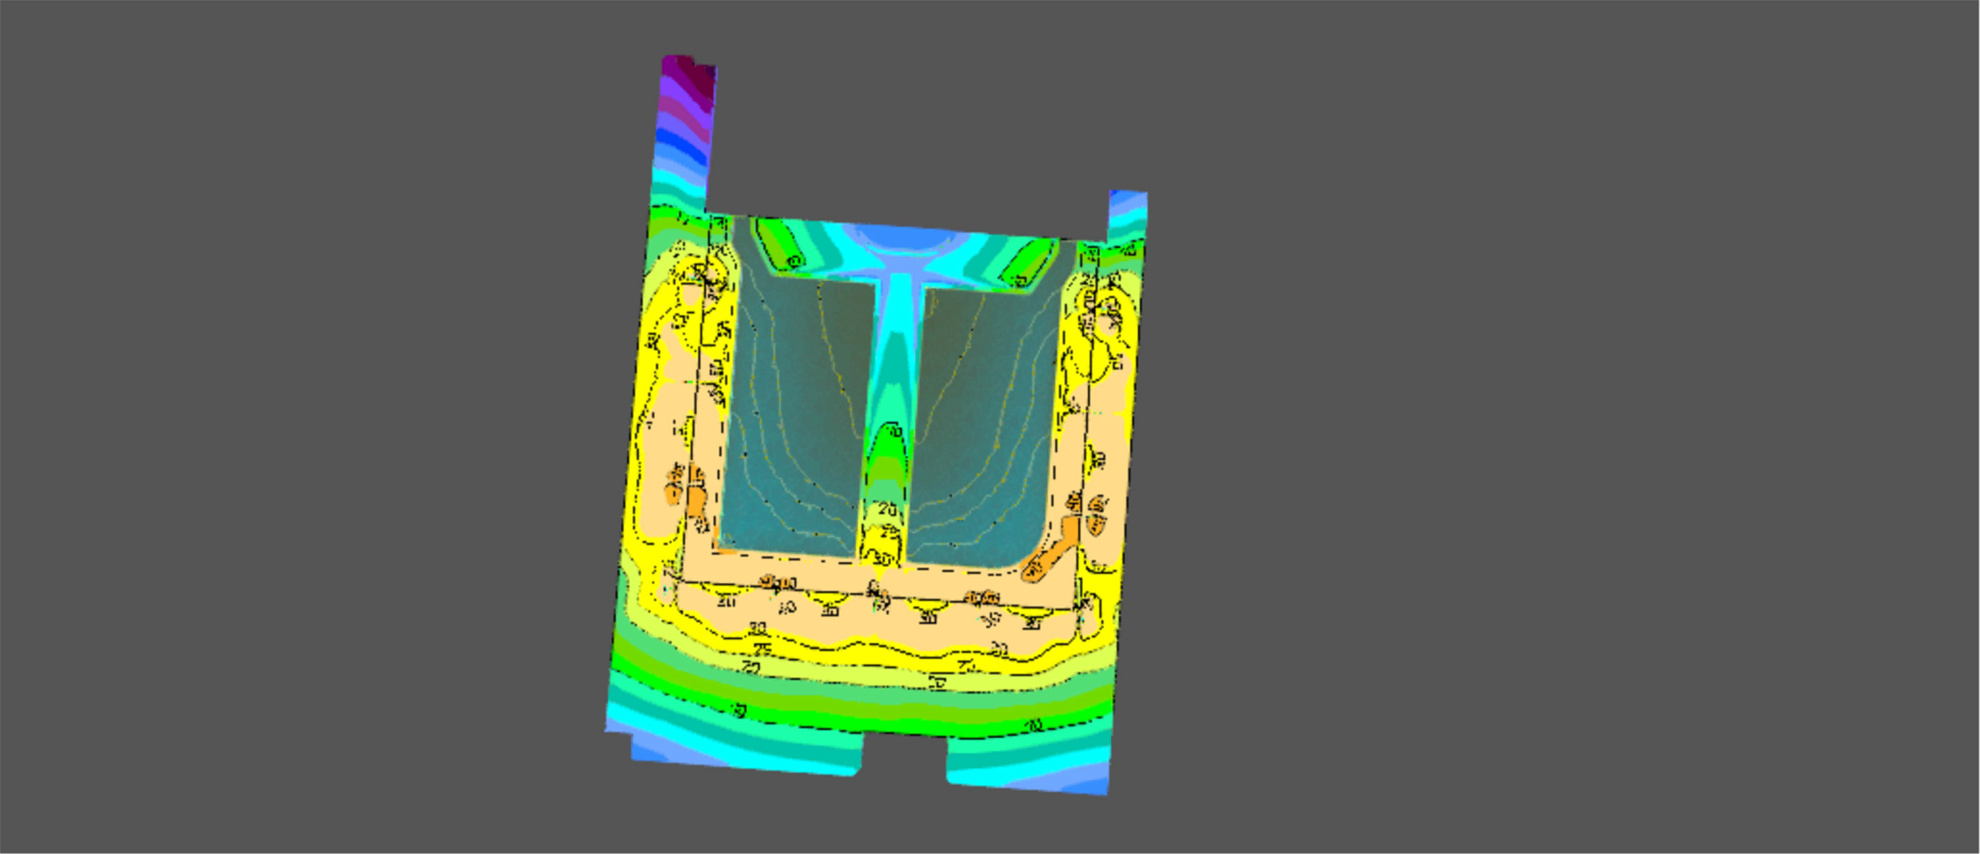Click the blue patch on the top-right tab
This screenshot has height=854, width=1980.
point(1128,204)
